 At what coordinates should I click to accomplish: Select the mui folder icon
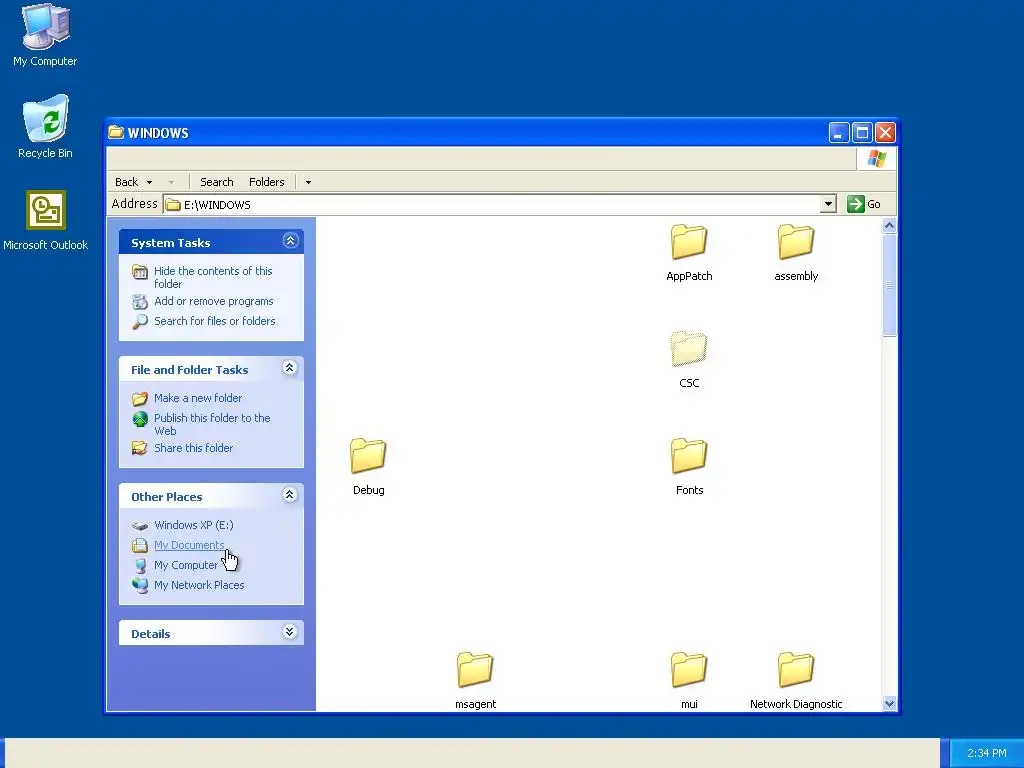click(689, 670)
